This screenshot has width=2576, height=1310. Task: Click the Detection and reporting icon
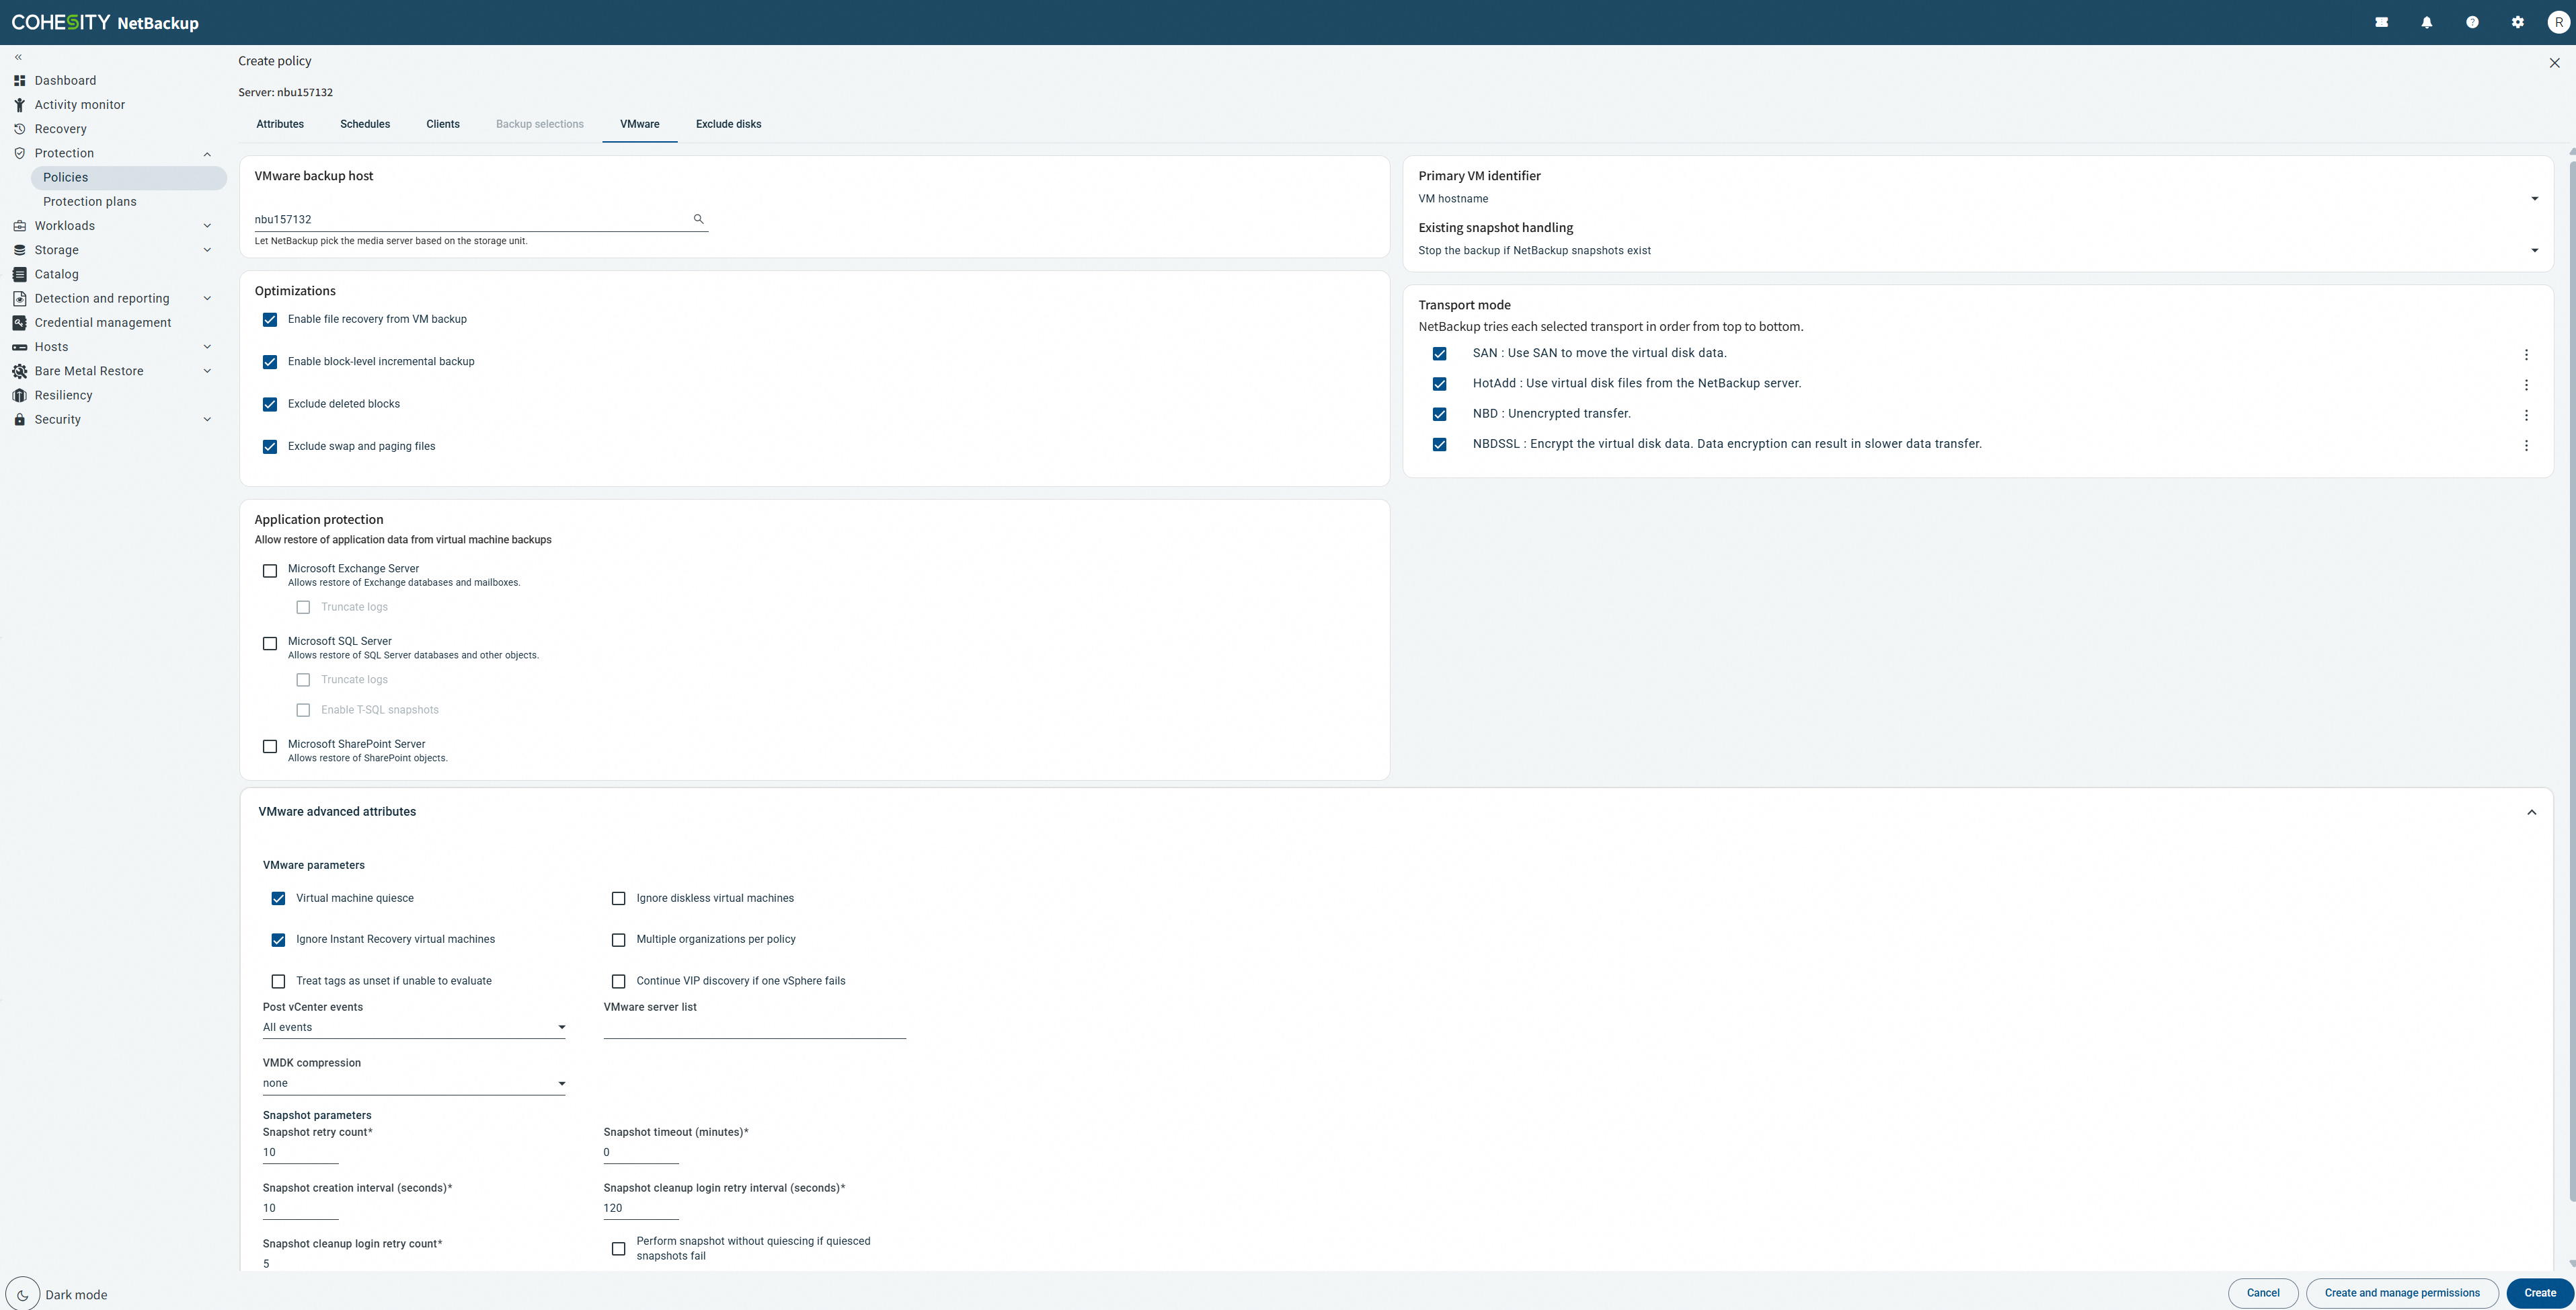19,298
